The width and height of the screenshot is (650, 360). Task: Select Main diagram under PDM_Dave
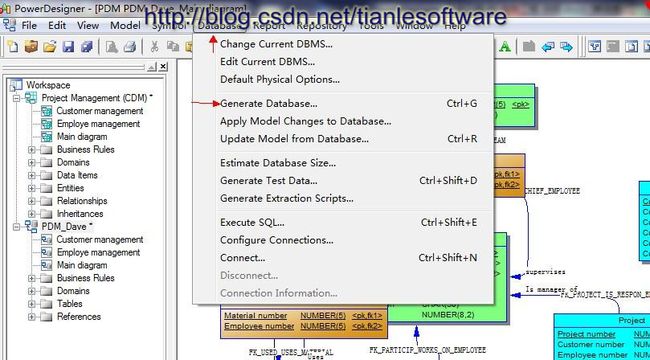coord(82,265)
